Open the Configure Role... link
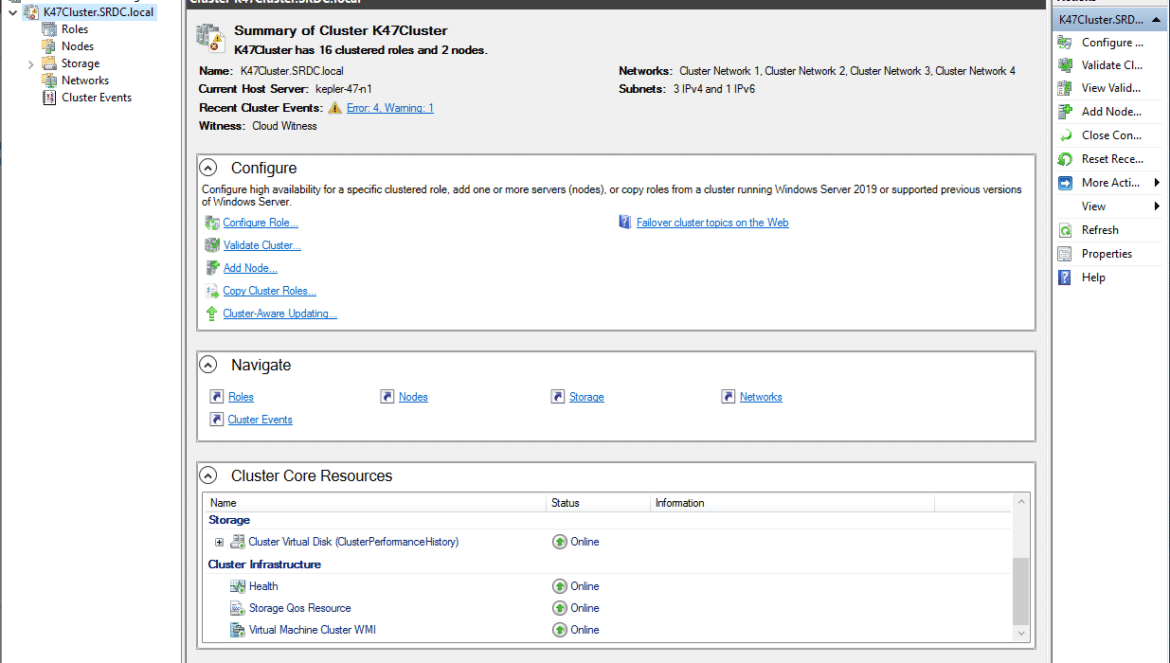The image size is (1170, 663). click(260, 222)
